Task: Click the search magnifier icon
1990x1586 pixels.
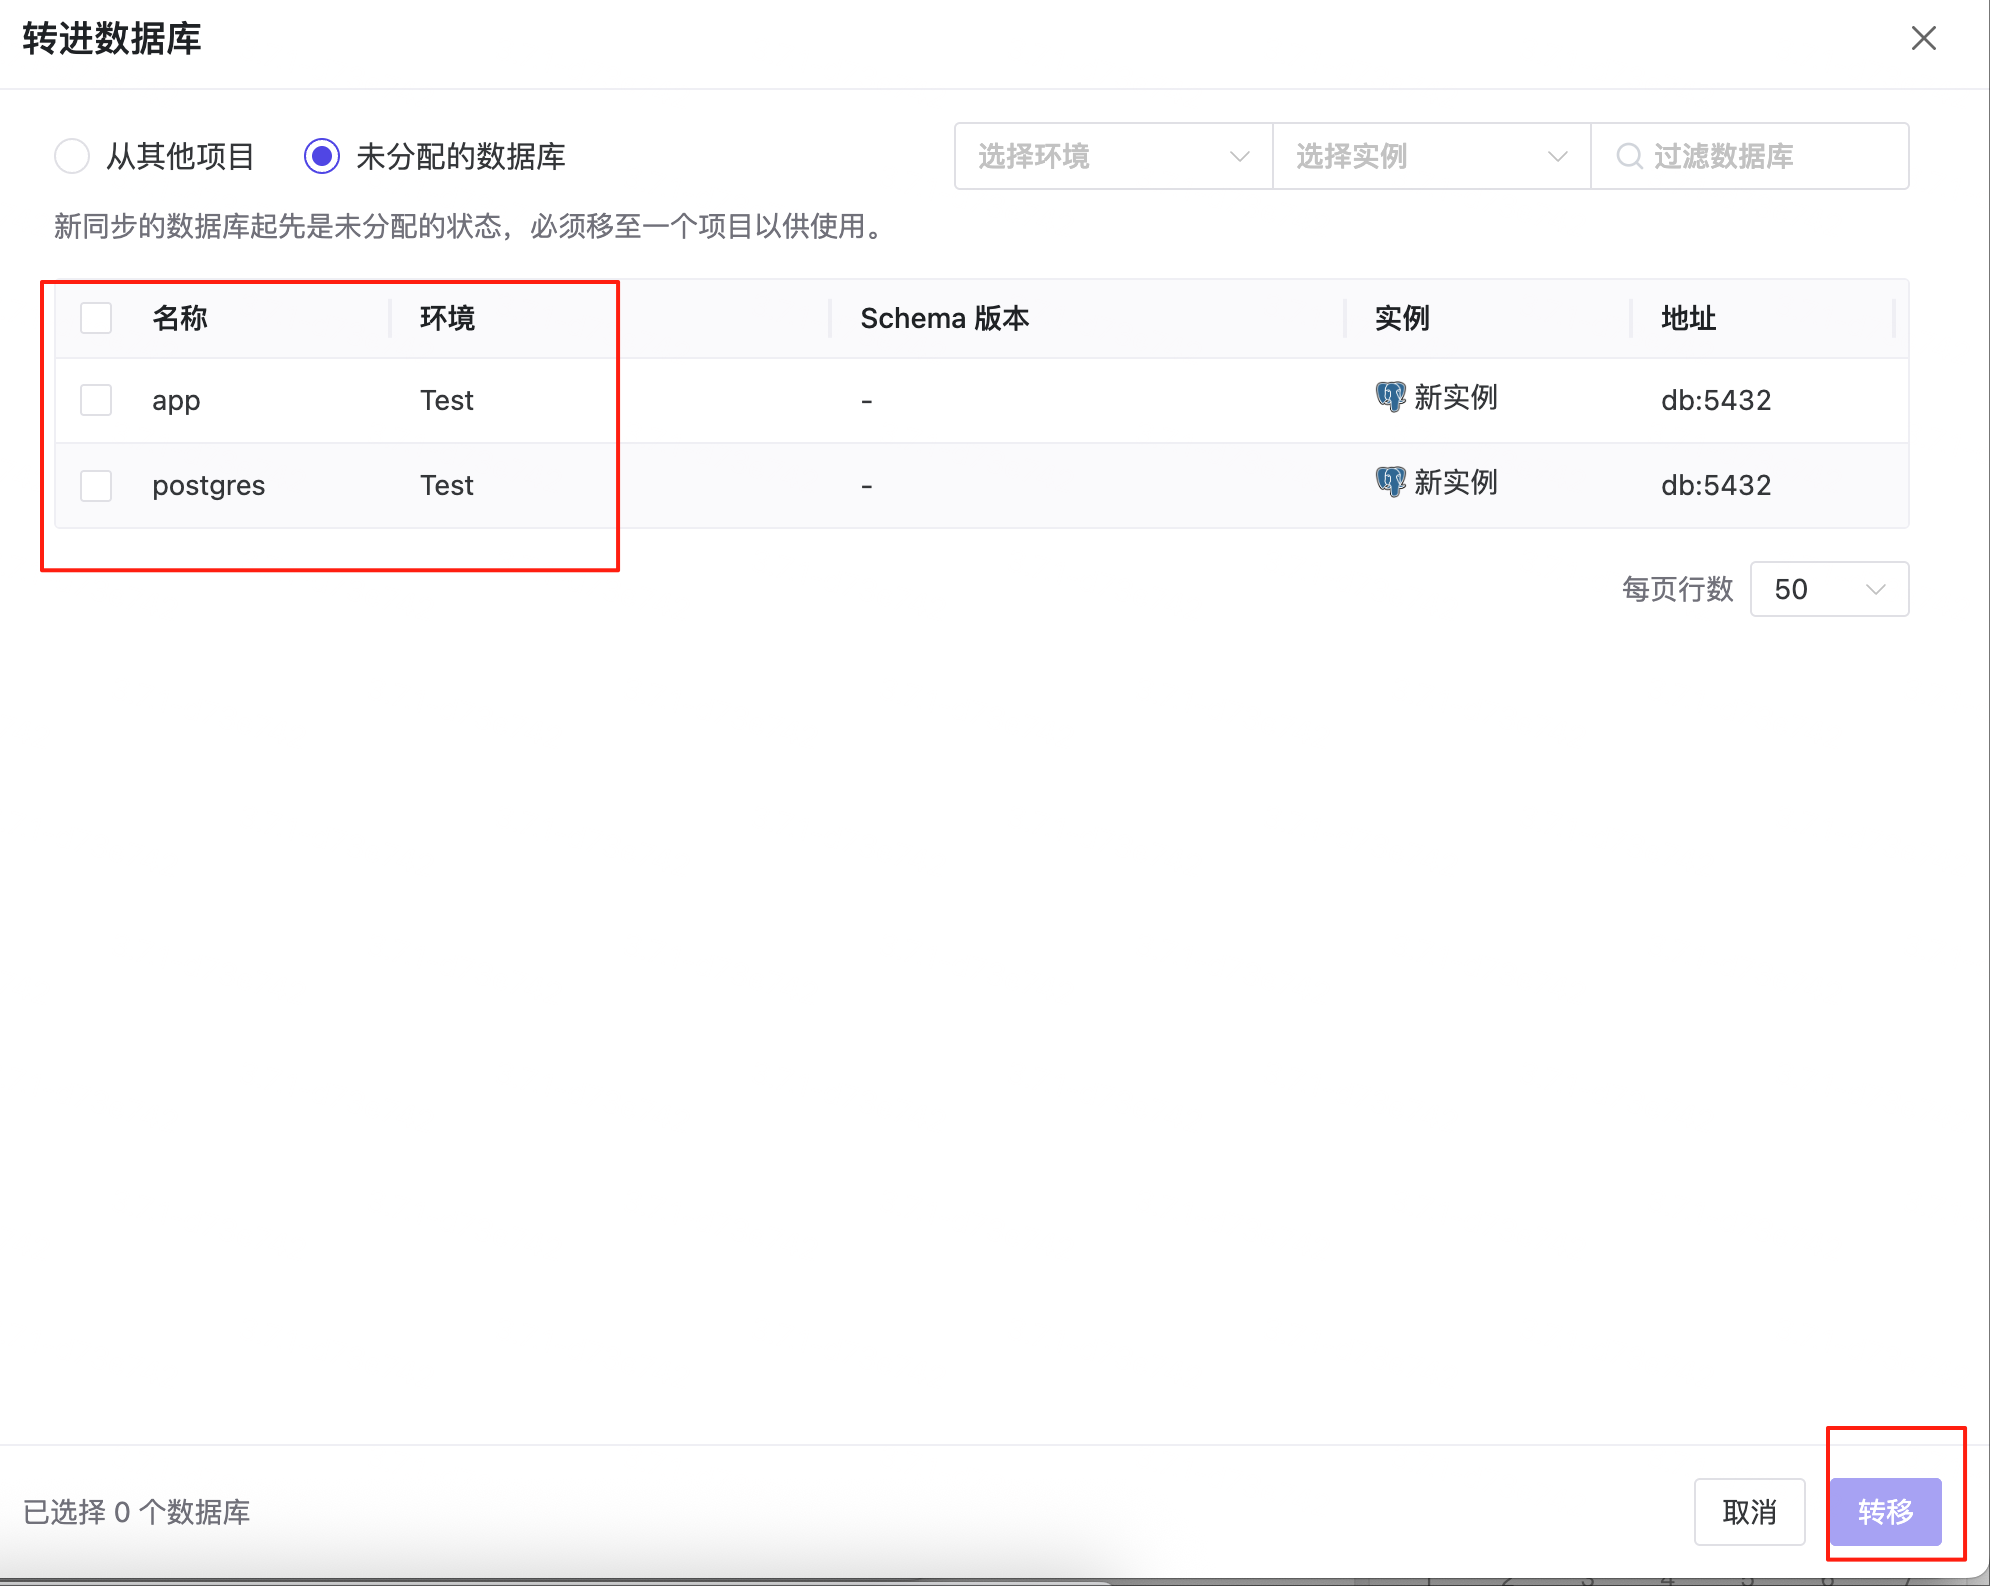Action: [x=1629, y=156]
